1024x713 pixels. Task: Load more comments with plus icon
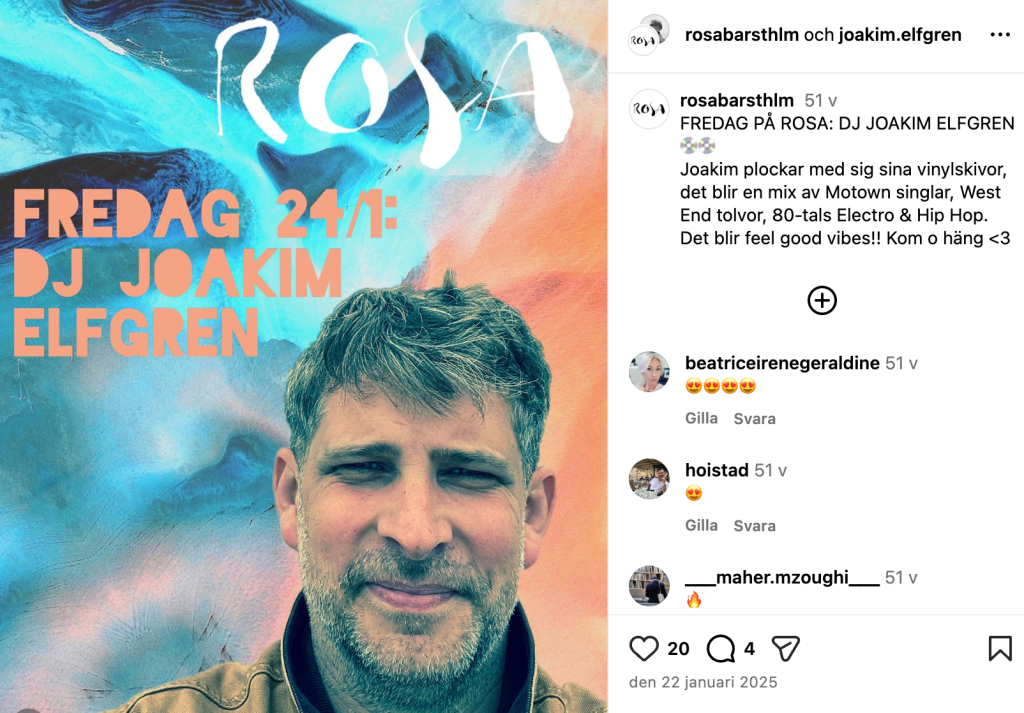click(x=822, y=300)
